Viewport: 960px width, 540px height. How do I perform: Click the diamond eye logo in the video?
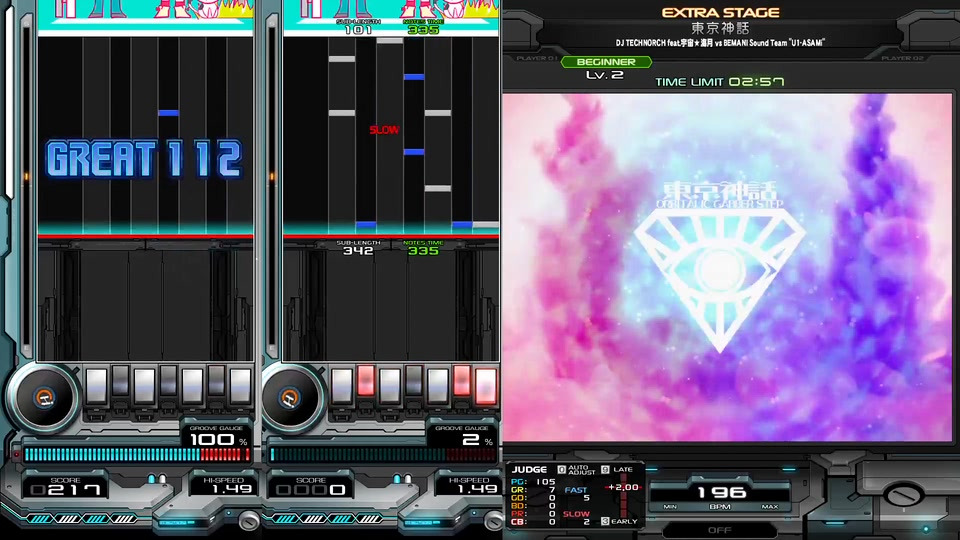coord(719,279)
